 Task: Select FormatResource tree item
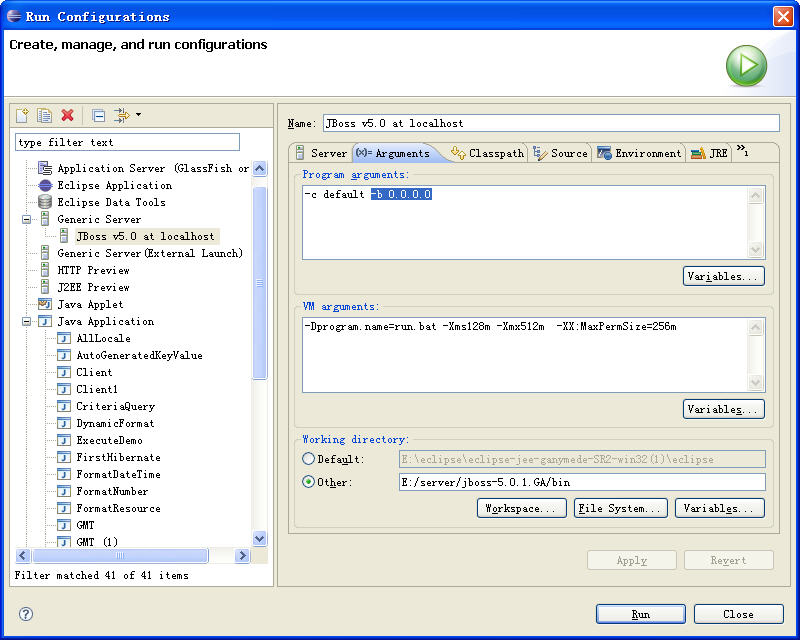point(118,508)
